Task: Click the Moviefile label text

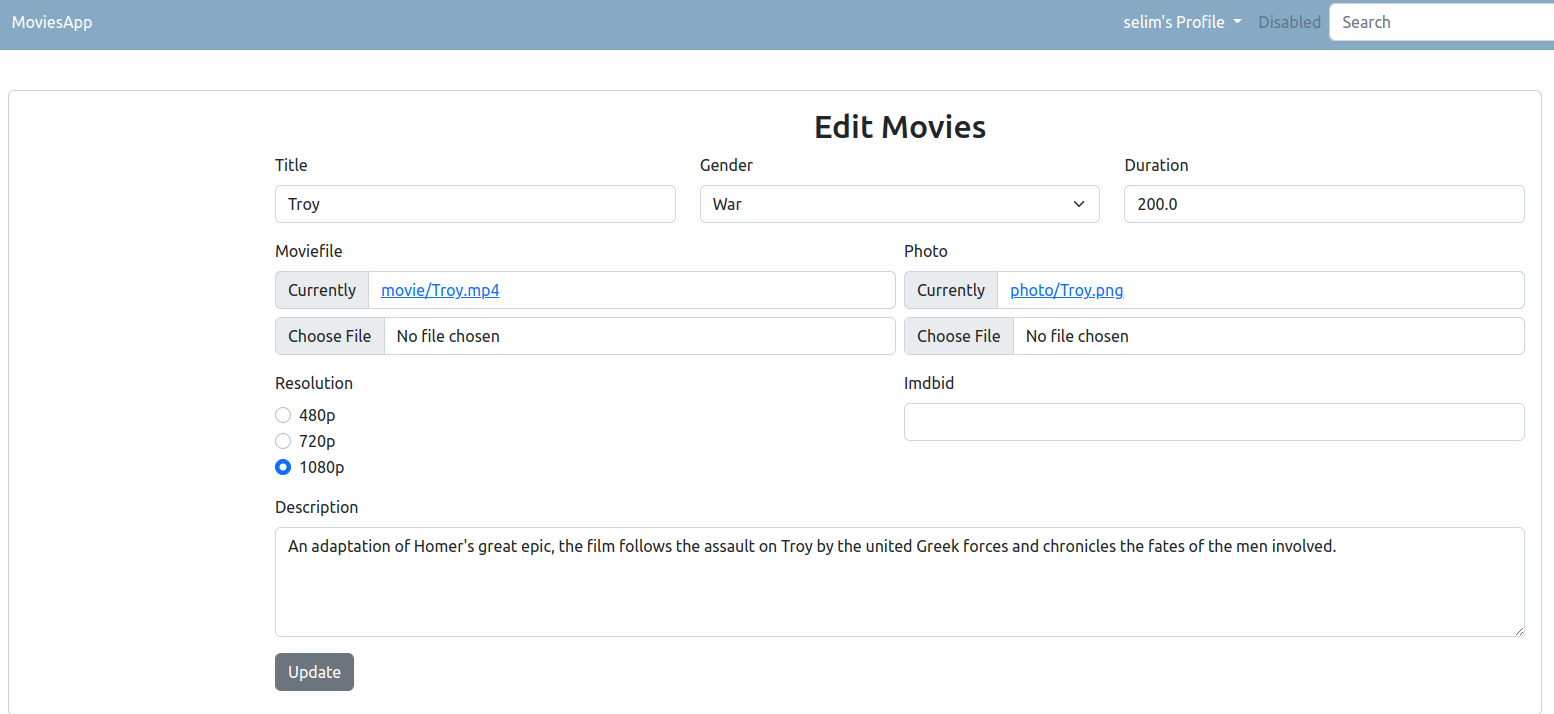Action: (x=308, y=251)
